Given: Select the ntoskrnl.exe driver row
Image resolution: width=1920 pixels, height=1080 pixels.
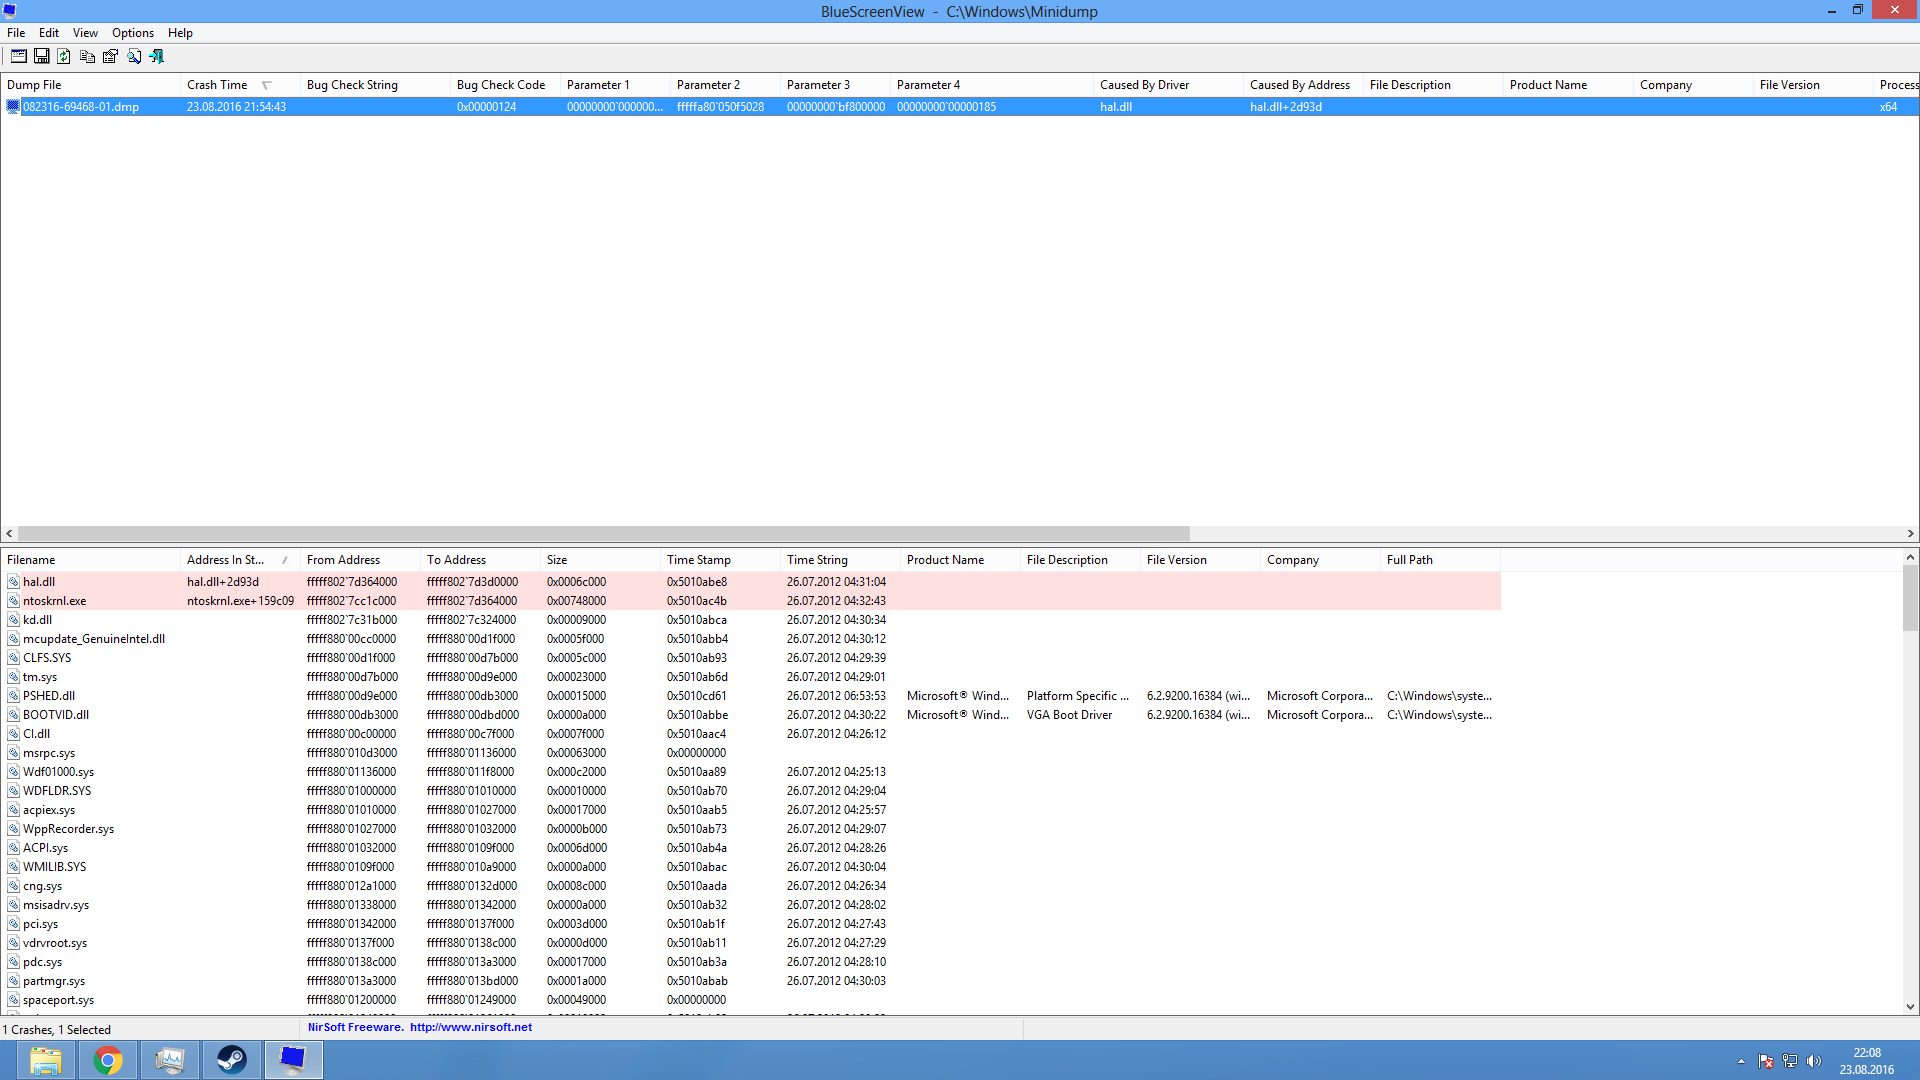Looking at the screenshot, I should 54,601.
